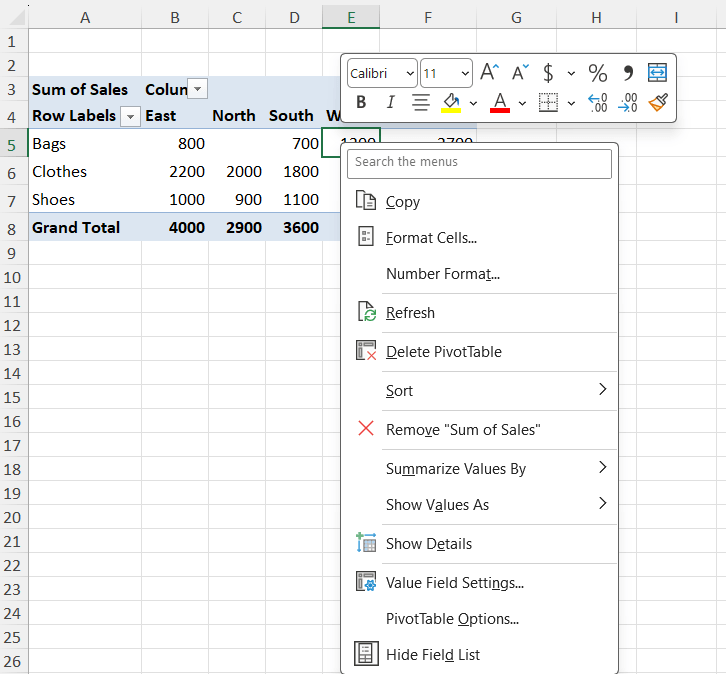This screenshot has height=674, width=726.
Task: Select Delete PivotTable option
Action: (443, 352)
